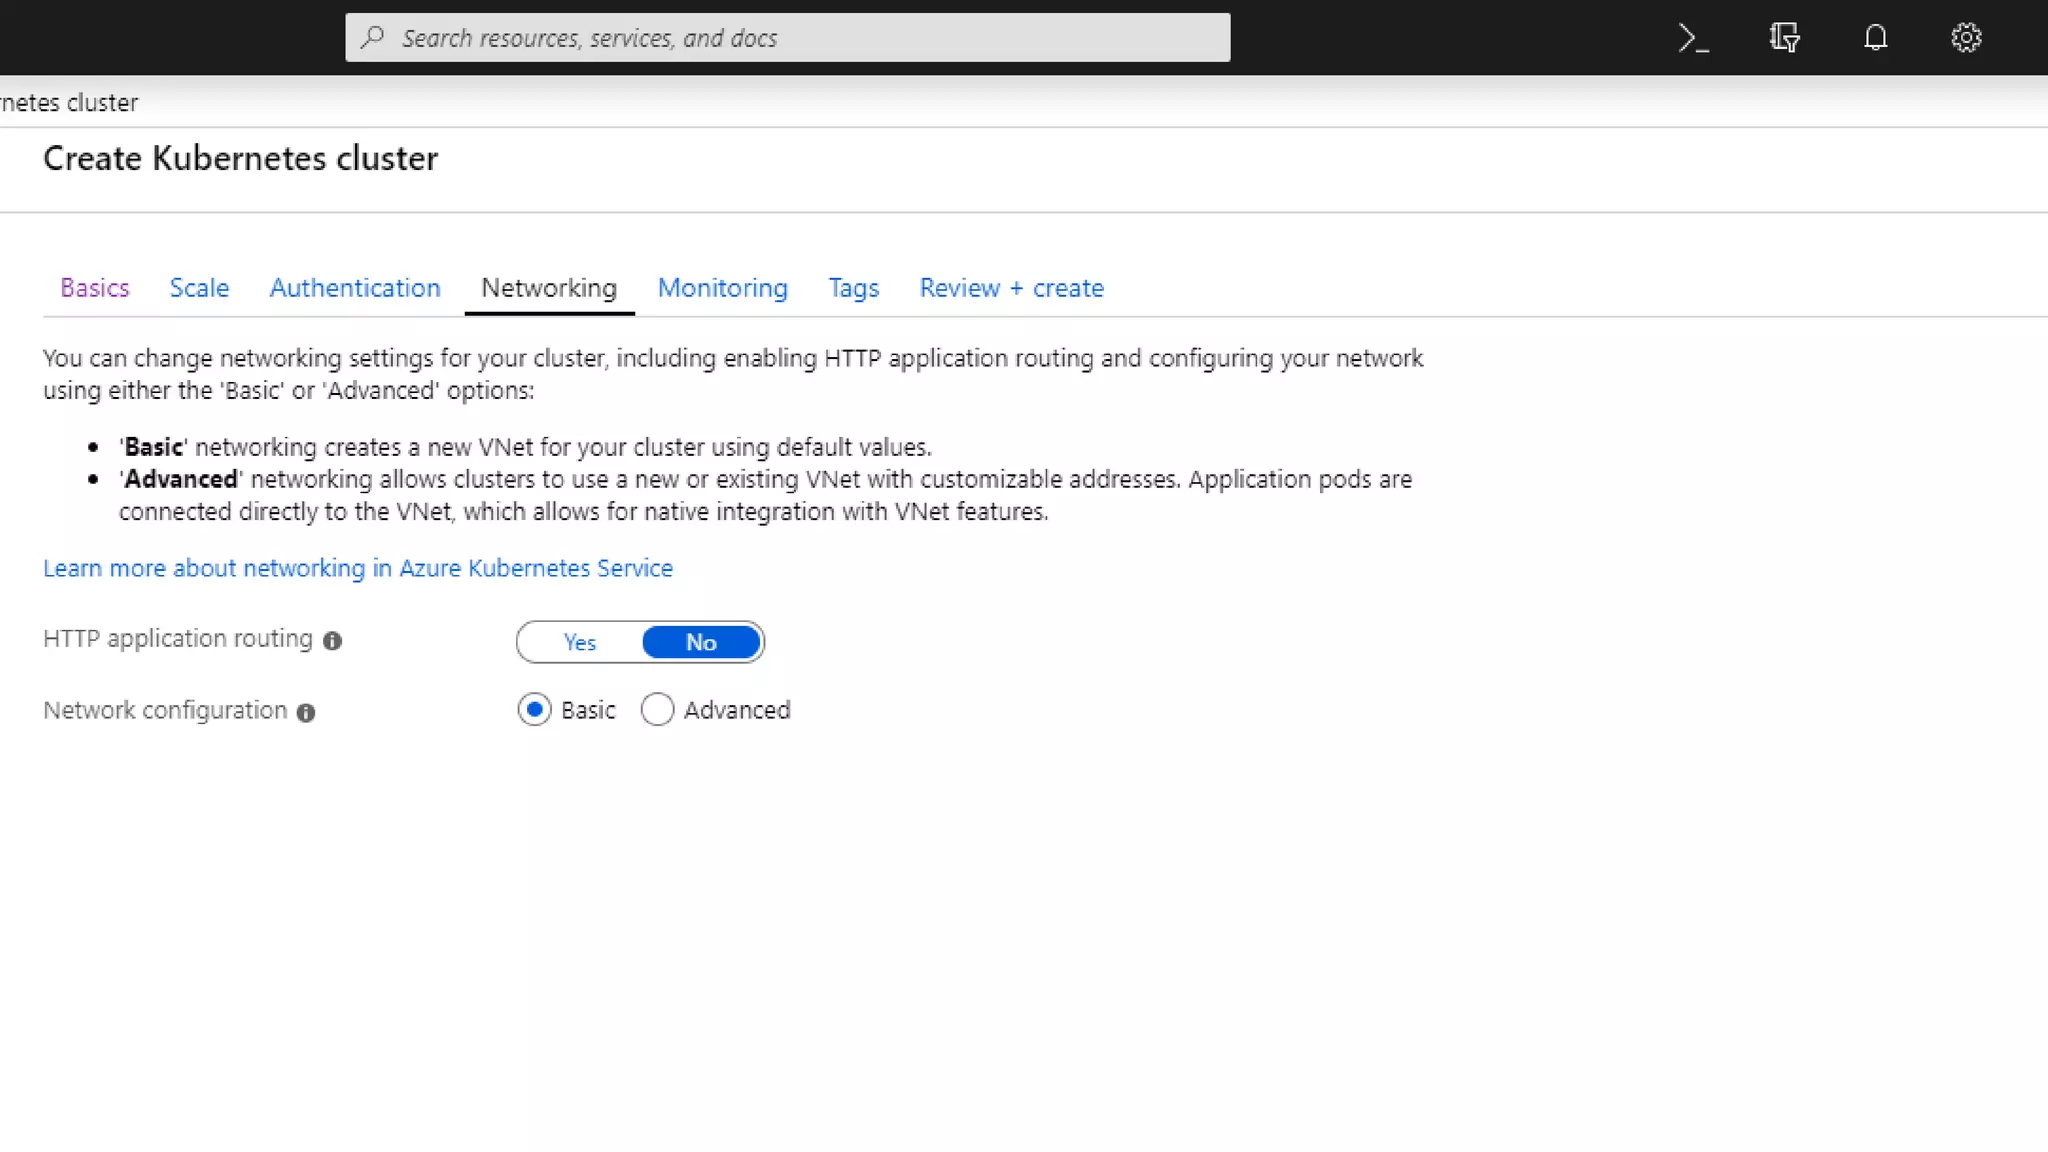The image size is (2048, 1152).
Task: Click Network configuration info icon
Action: [x=306, y=712]
